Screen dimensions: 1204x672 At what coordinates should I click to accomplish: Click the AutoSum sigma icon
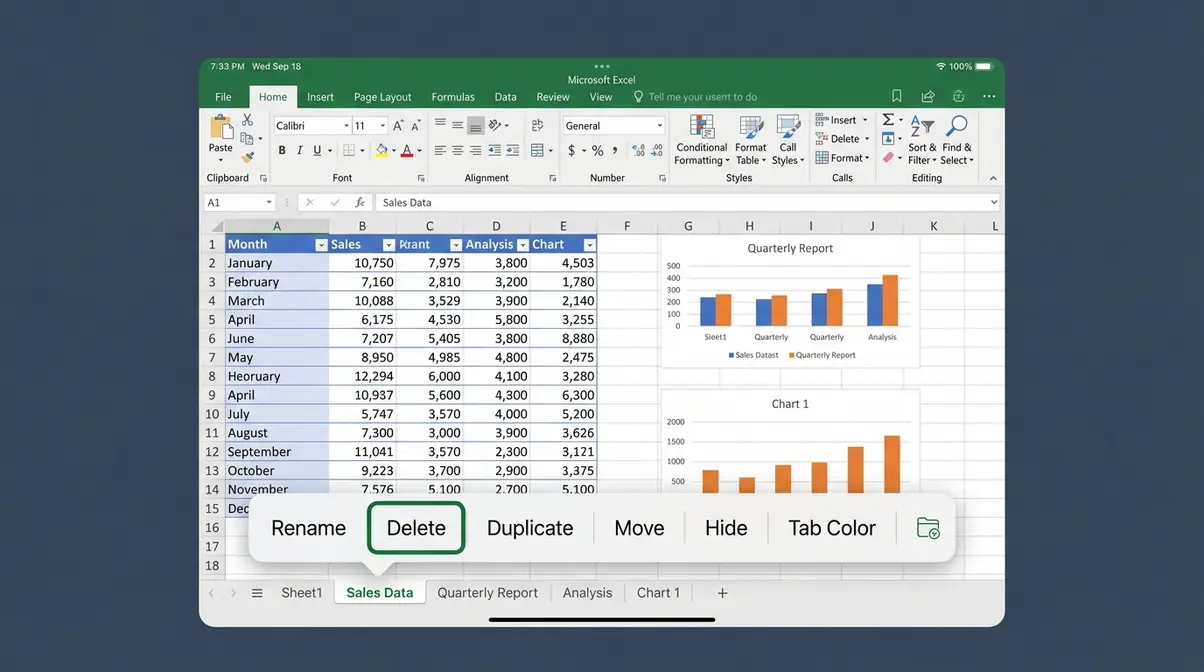click(x=887, y=120)
